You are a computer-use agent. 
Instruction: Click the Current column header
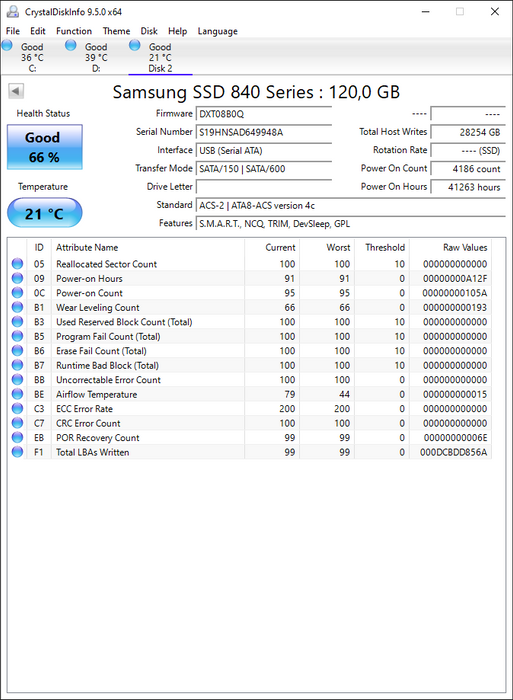[x=272, y=247]
